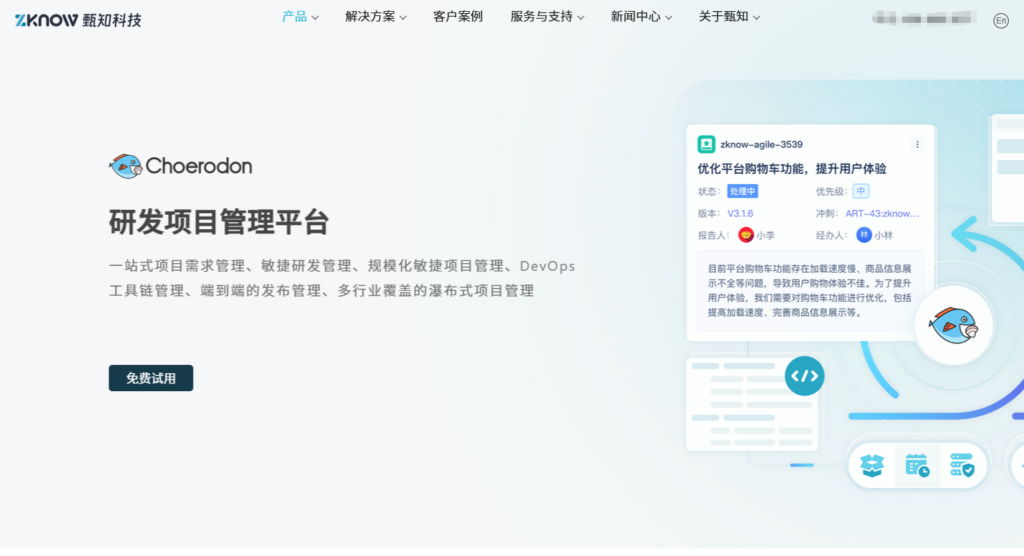Viewport: 1024px width, 556px height.
Task: Expand the 新闻中心 chevron
Action: 668,18
